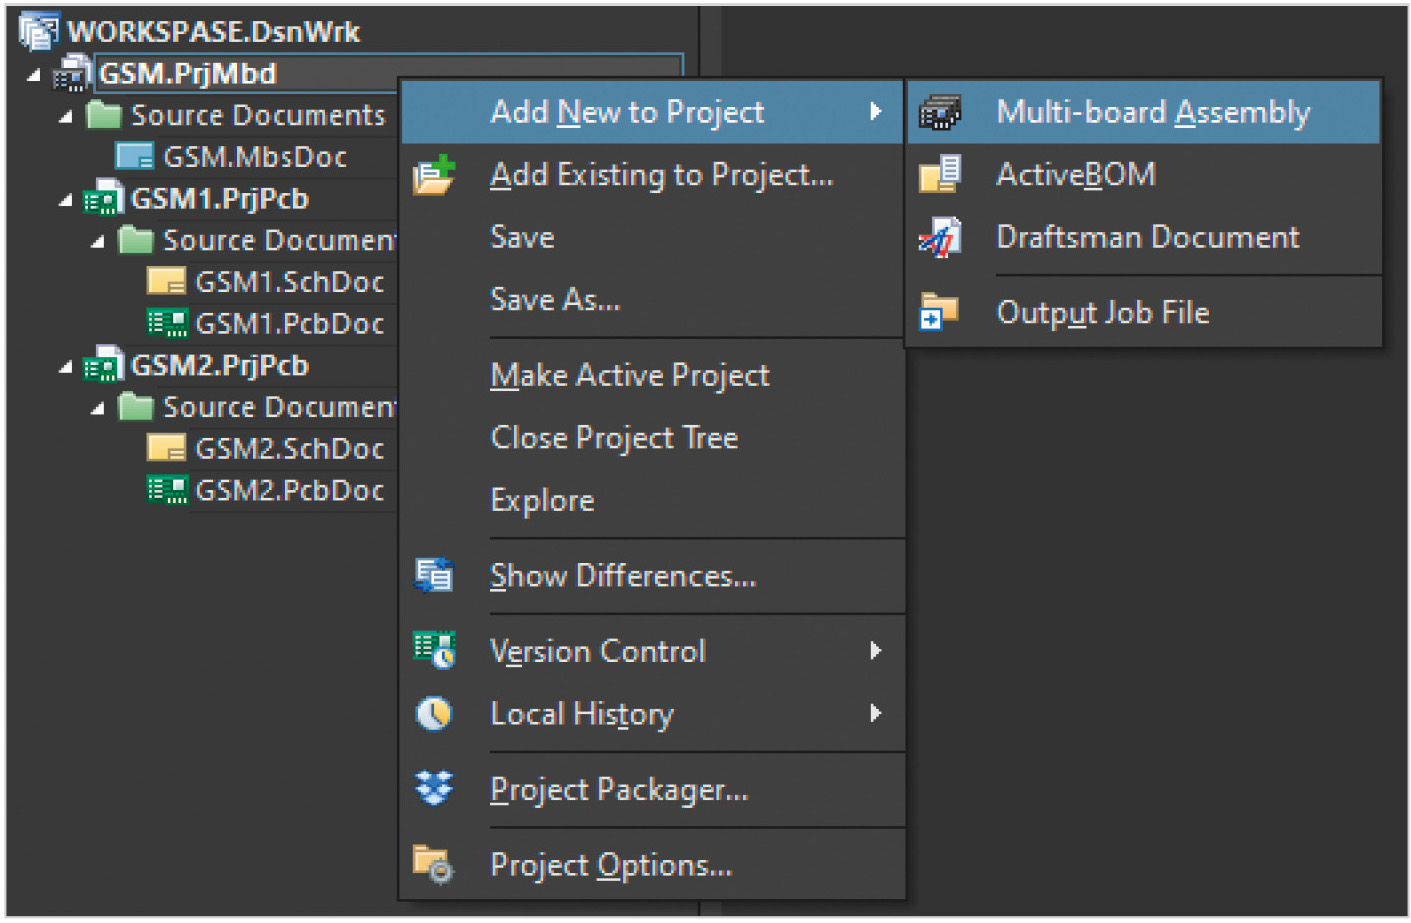Choose Make Active Project from context menu

(x=629, y=376)
